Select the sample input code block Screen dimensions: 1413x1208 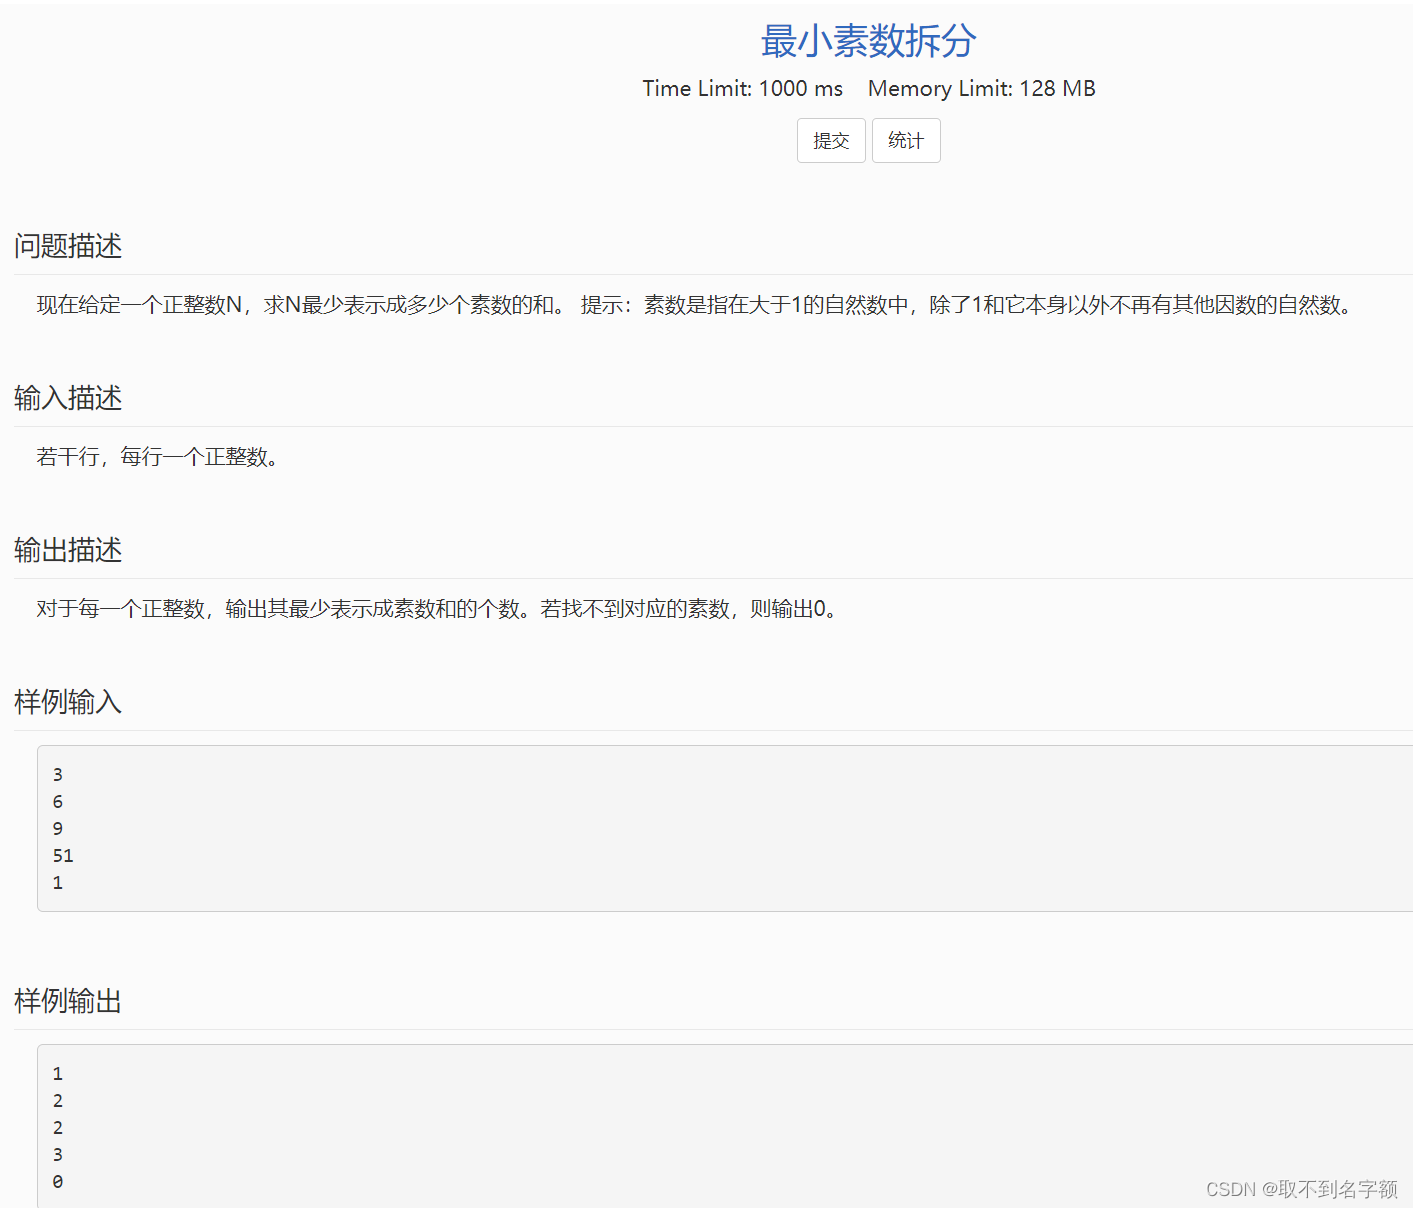coord(700,827)
